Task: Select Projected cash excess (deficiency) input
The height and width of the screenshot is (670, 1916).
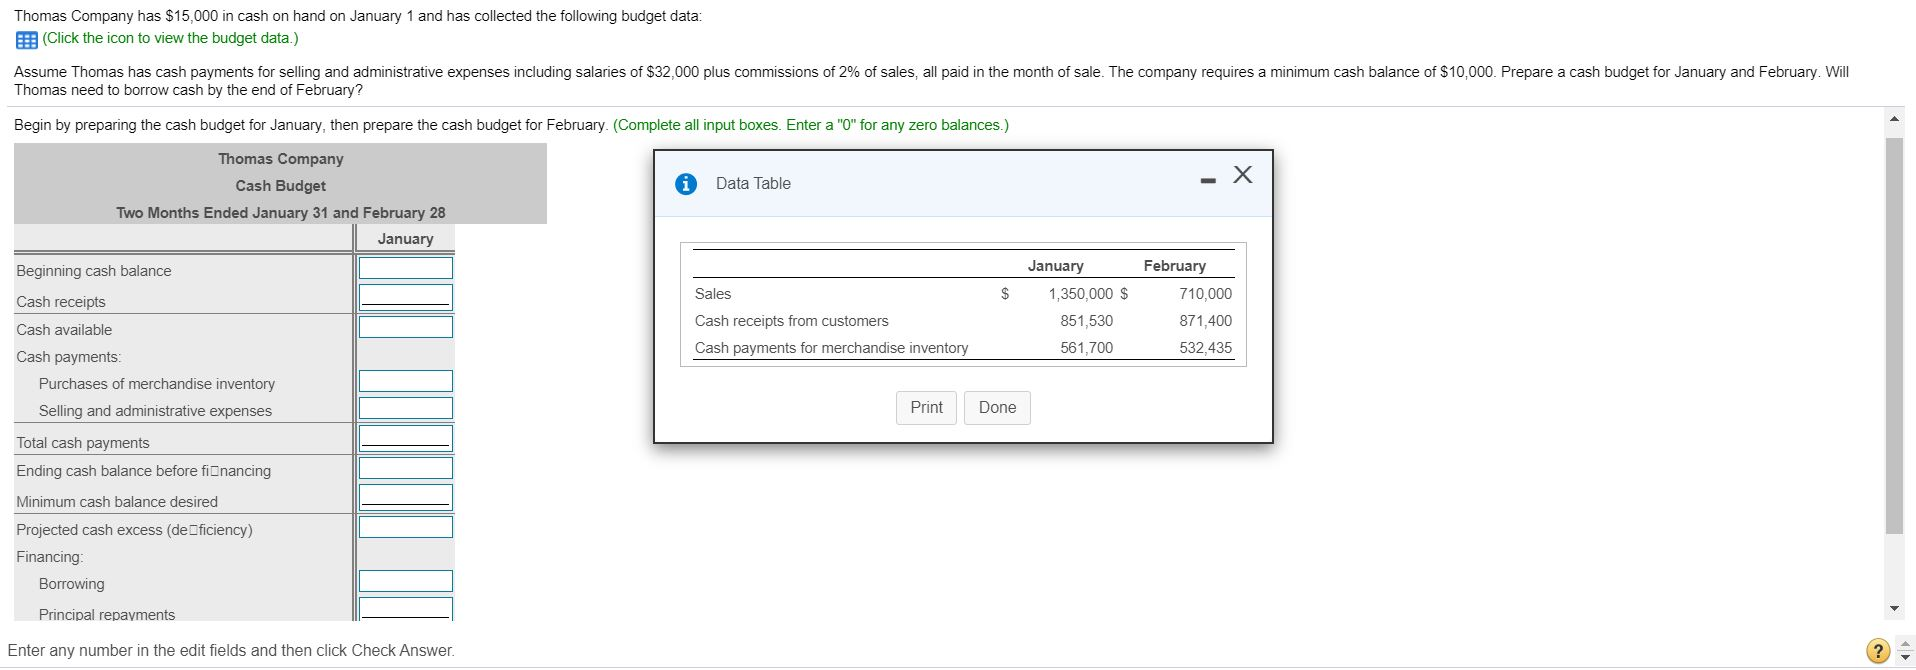Action: 406,527
